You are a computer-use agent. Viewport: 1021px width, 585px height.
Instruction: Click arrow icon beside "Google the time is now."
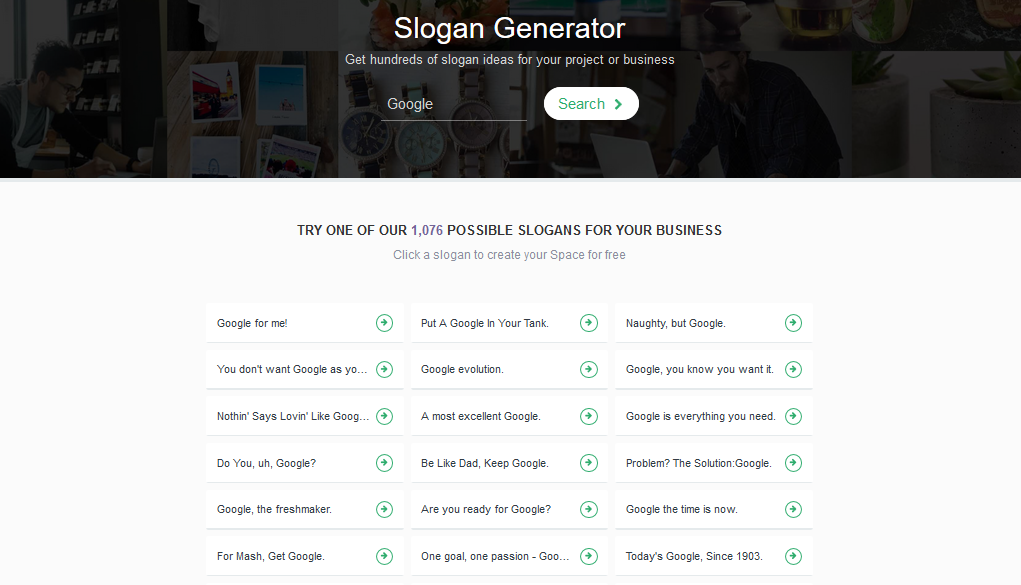click(793, 509)
